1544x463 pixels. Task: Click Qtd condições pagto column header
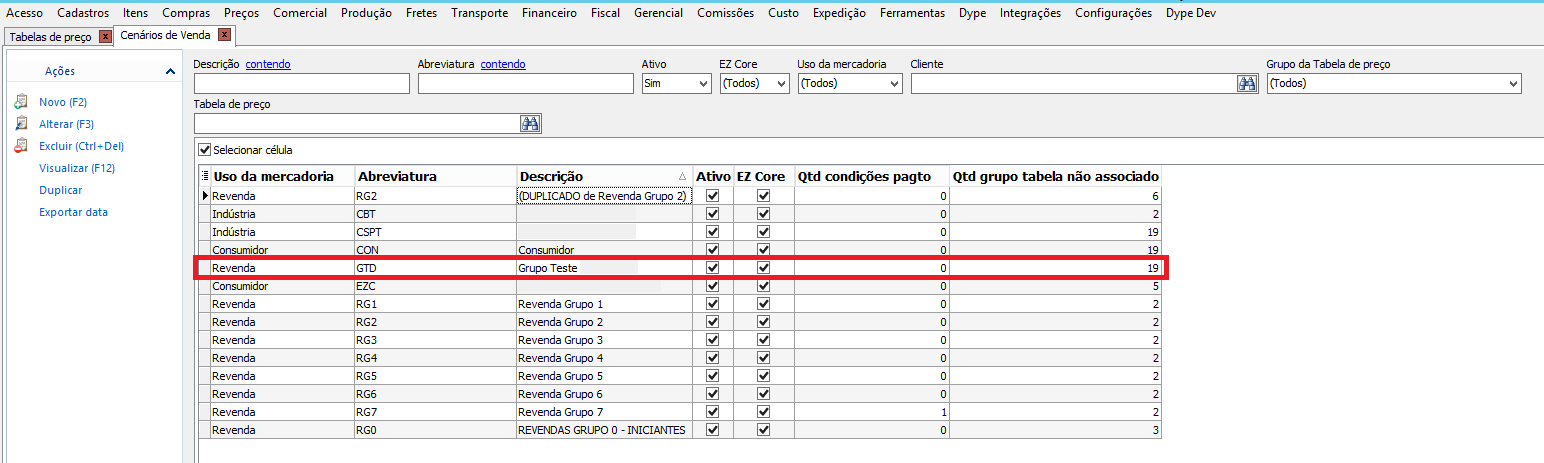871,176
